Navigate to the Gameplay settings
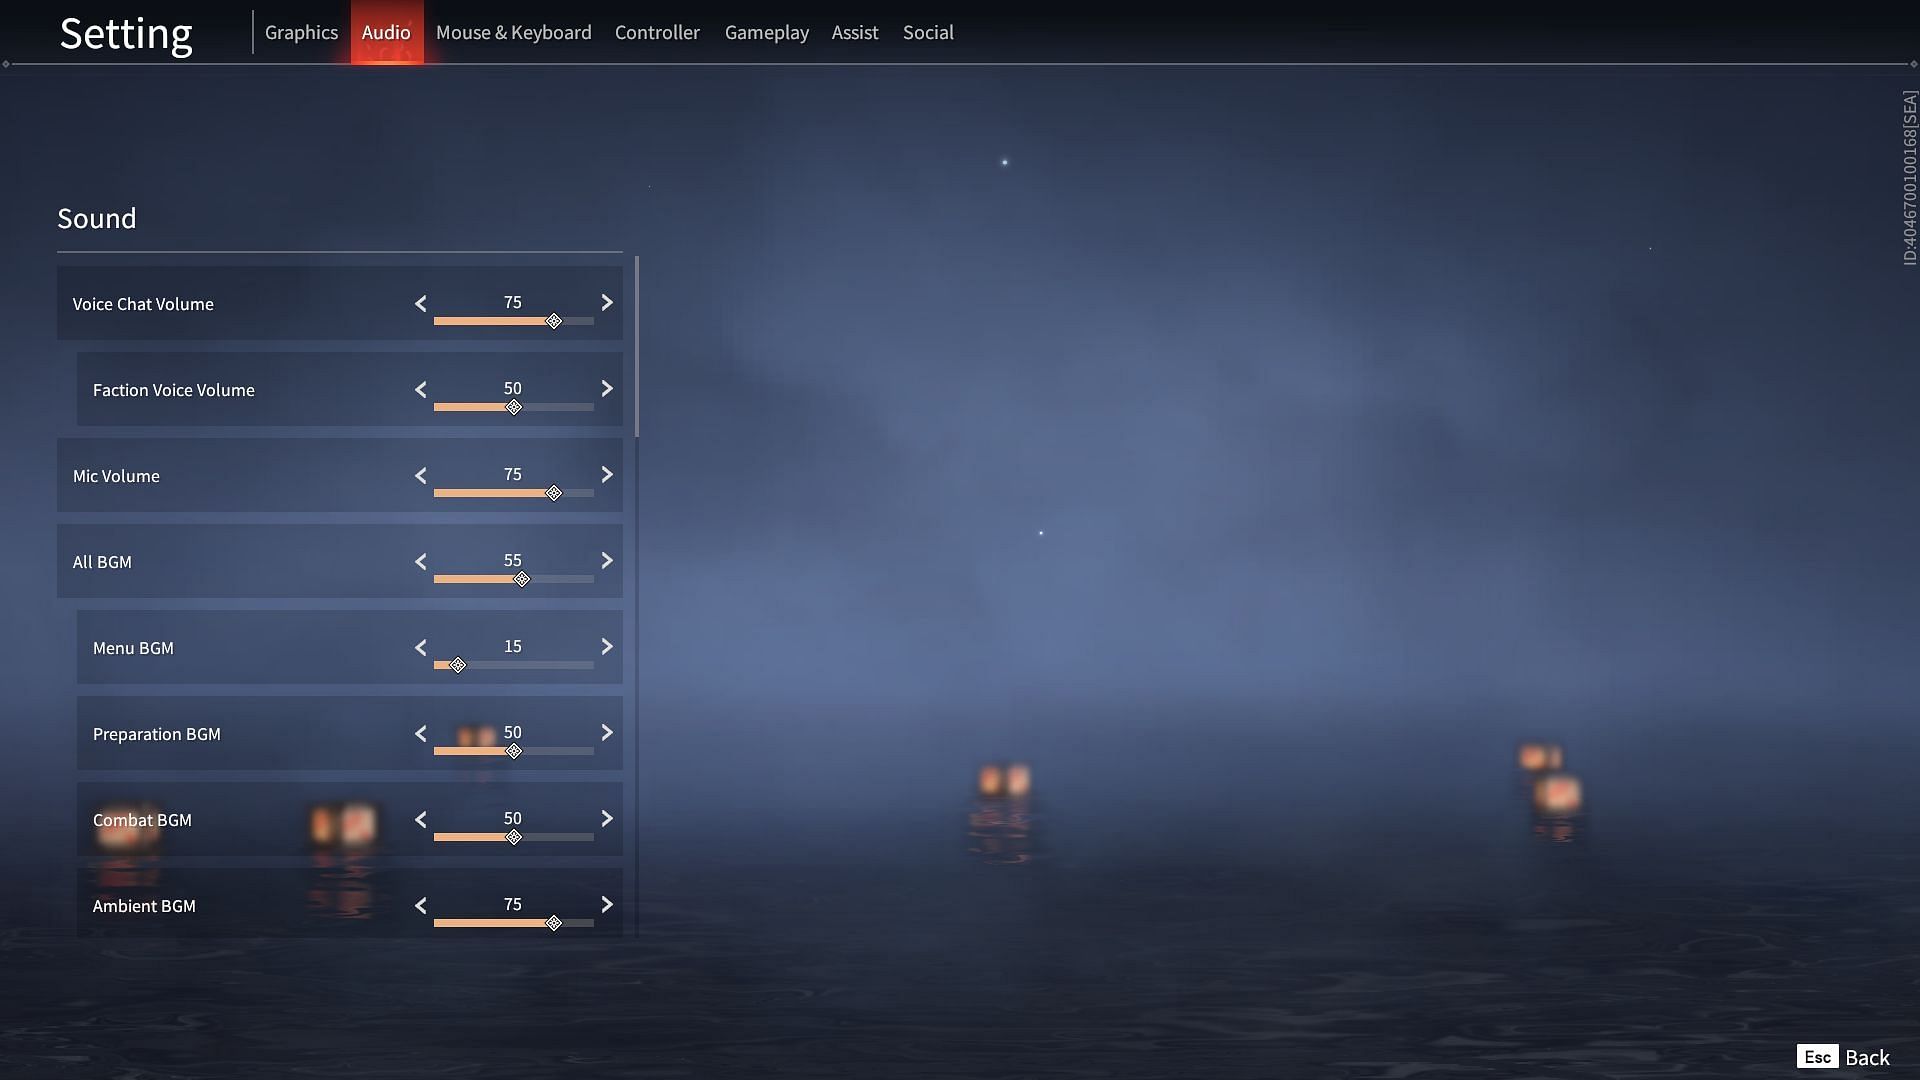Image resolution: width=1920 pixels, height=1080 pixels. (766, 32)
